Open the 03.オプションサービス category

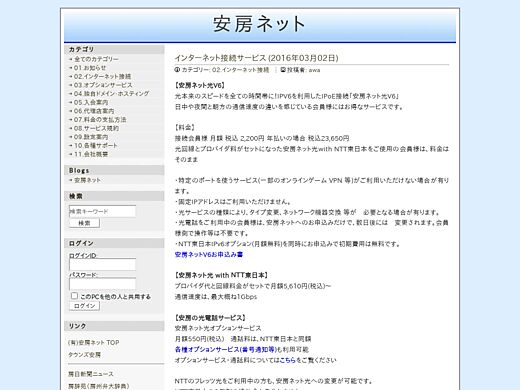[x=103, y=85]
